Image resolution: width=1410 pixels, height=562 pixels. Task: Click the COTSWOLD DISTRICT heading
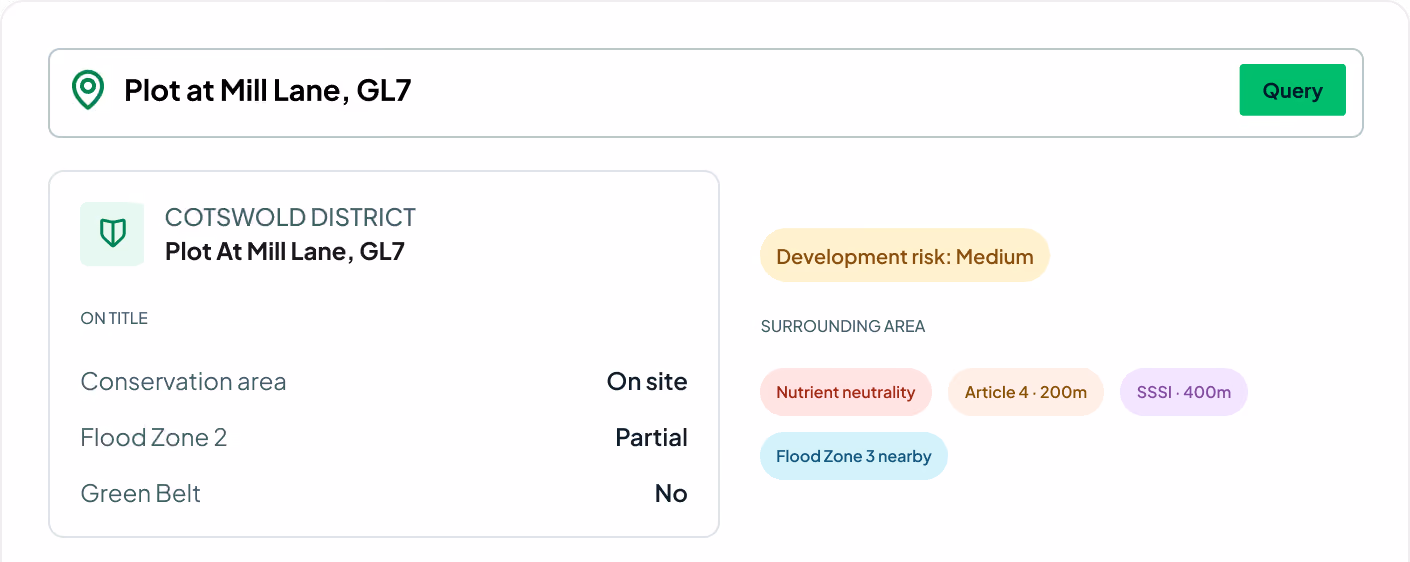290,217
